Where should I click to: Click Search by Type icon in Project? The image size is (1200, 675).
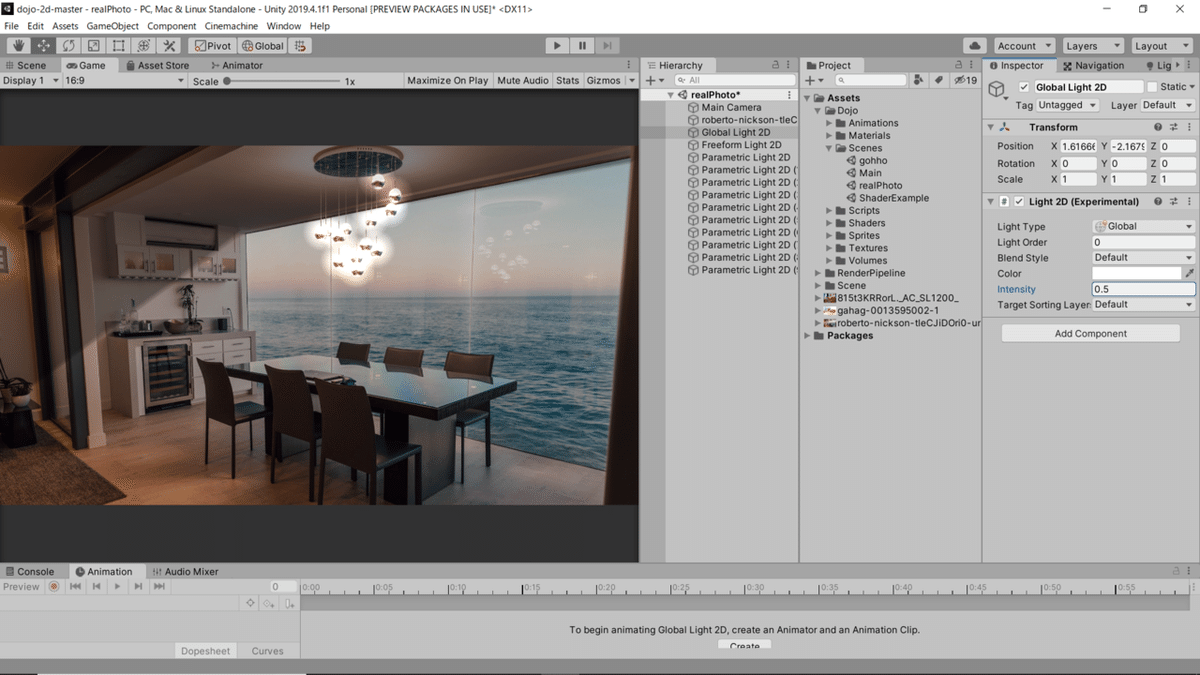tap(919, 80)
